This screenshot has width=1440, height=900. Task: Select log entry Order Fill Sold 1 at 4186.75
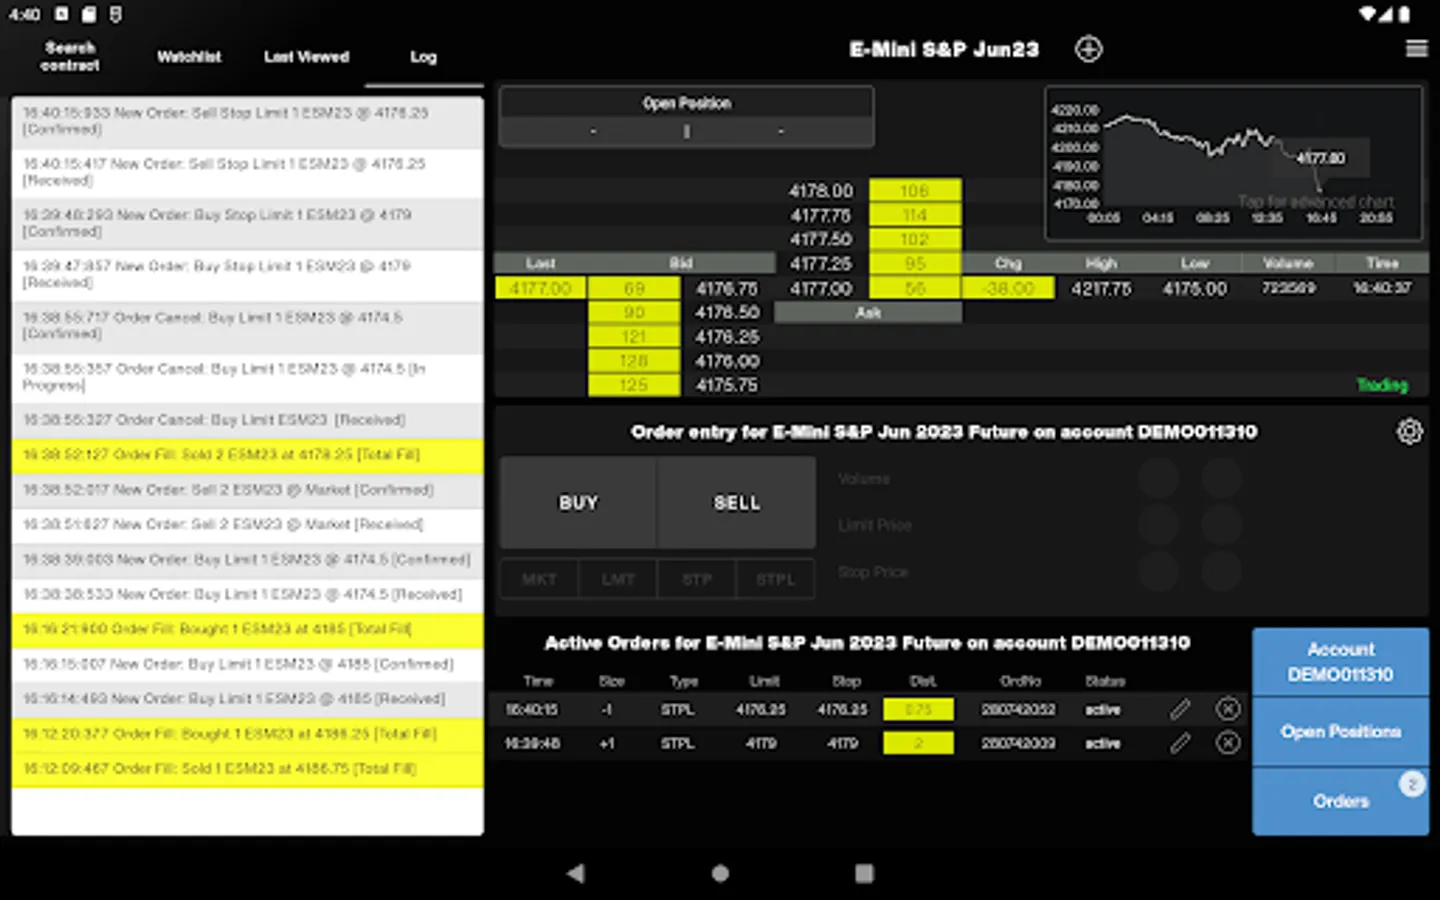pos(247,769)
